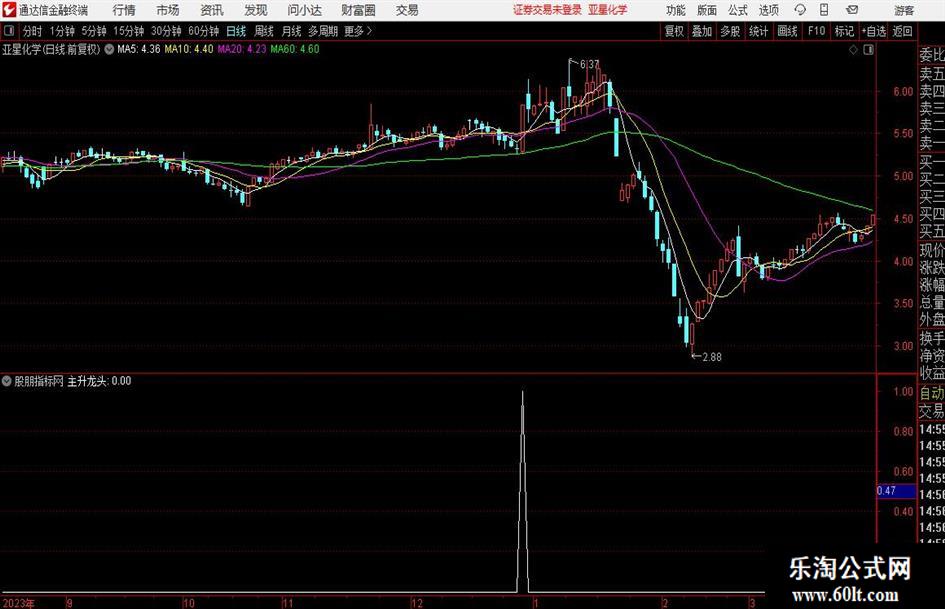Switch to 分时 chart period
The height and width of the screenshot is (609, 945).
point(33,31)
